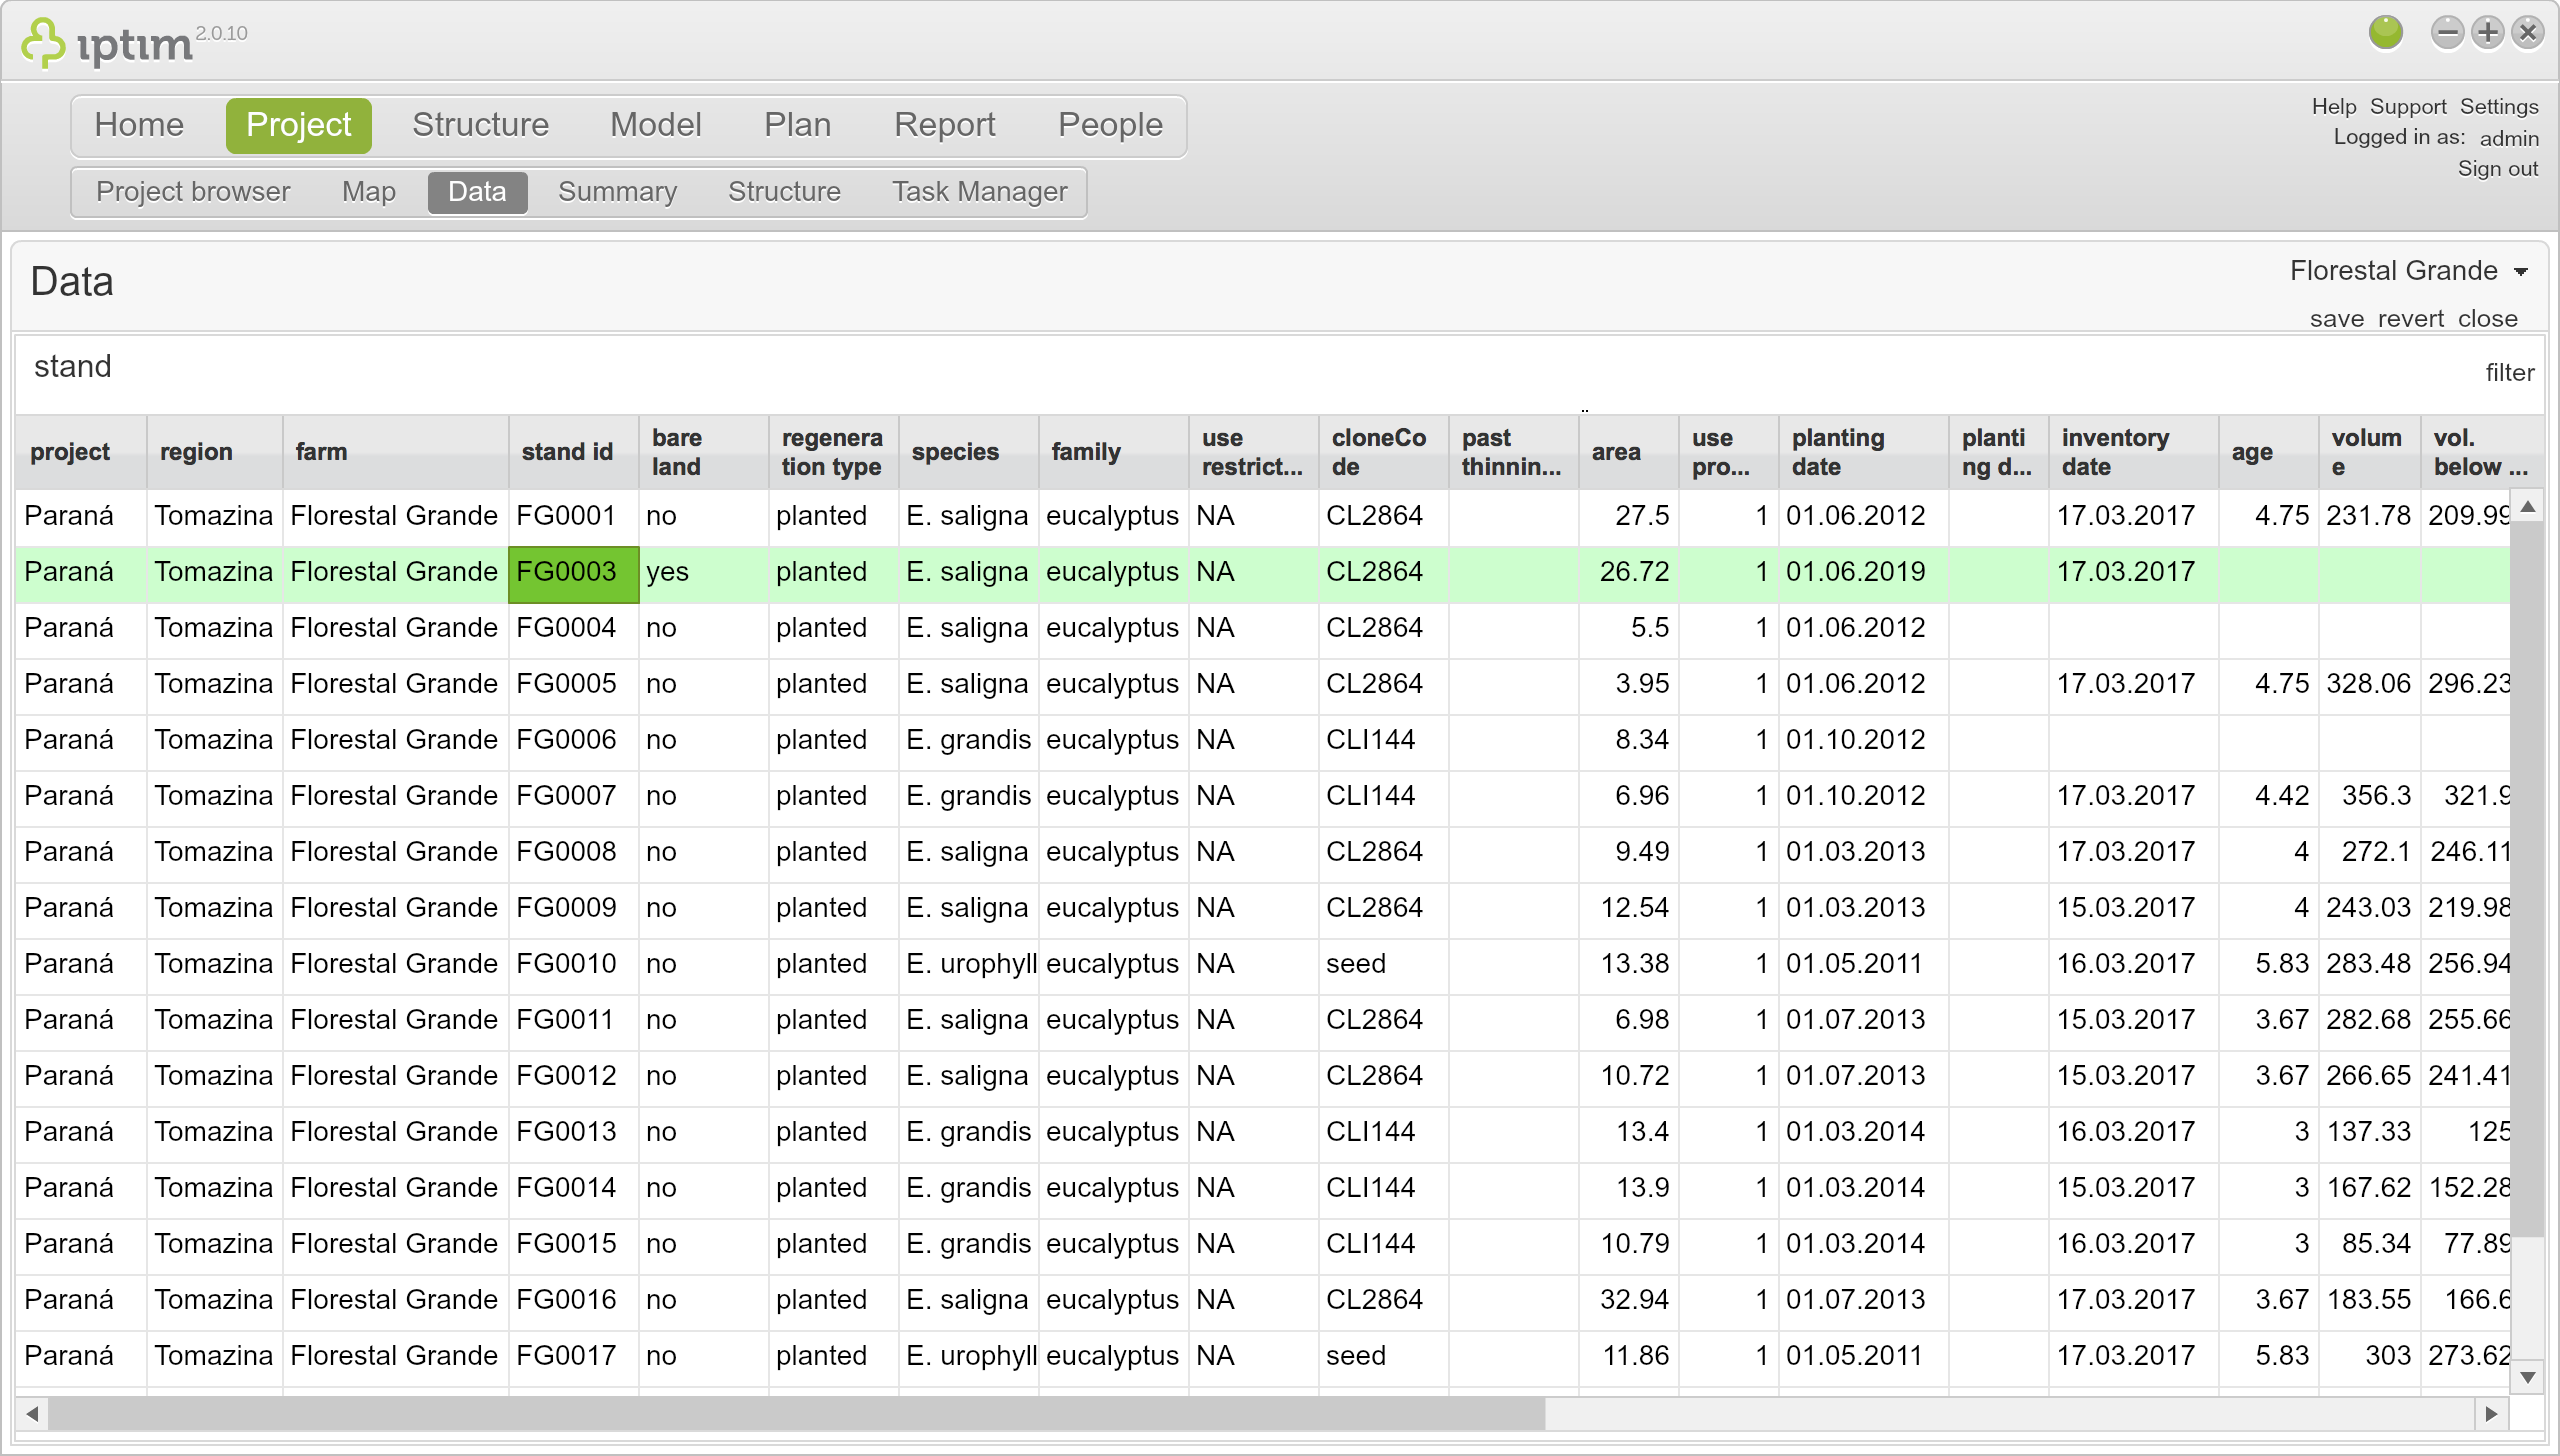2560x1456 pixels.
Task: Click the cloneCode column header
Action: 1383,452
